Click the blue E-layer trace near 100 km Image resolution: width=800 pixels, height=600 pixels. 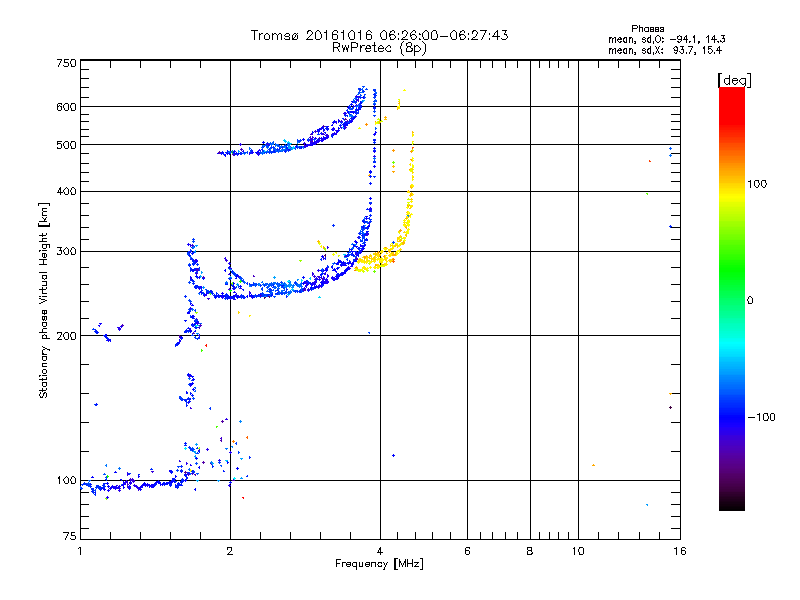click(138, 485)
